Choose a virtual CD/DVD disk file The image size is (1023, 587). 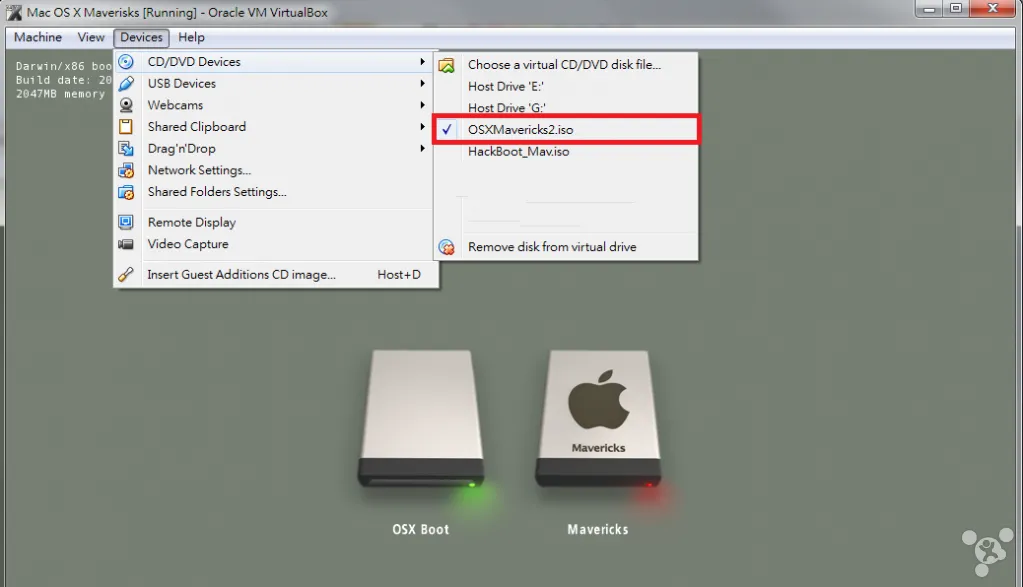click(x=566, y=65)
